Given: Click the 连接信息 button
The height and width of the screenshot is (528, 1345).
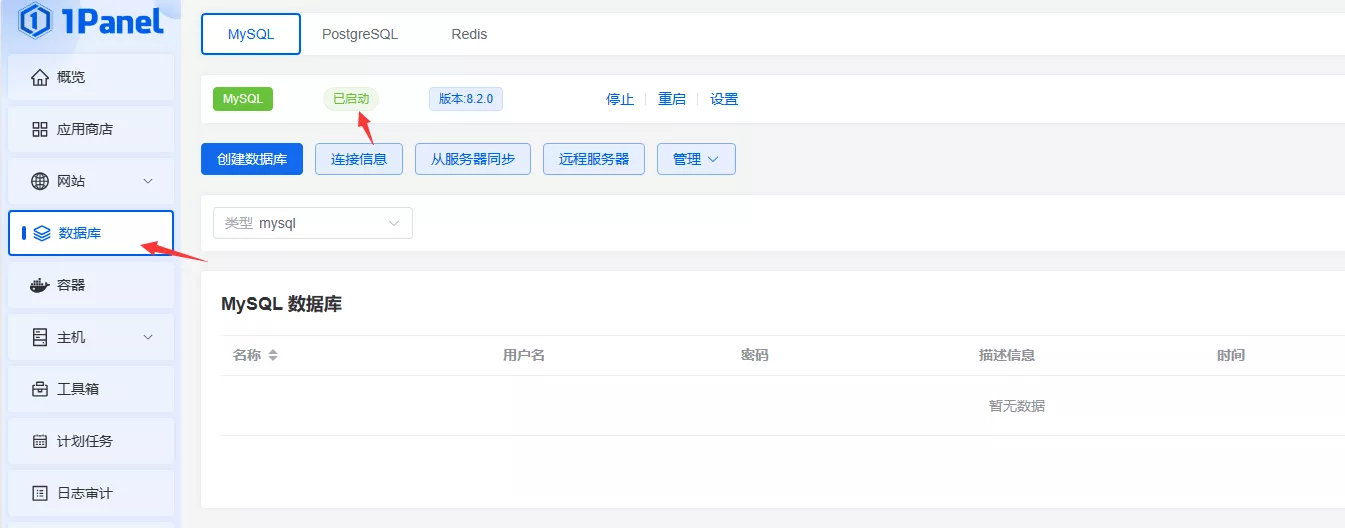Looking at the screenshot, I should tap(359, 159).
